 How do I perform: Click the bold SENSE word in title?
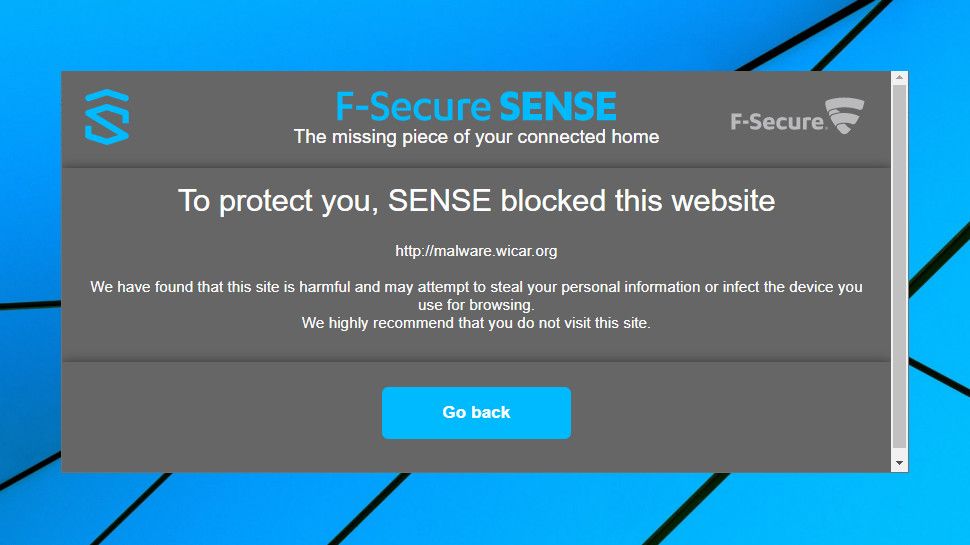tap(557, 107)
